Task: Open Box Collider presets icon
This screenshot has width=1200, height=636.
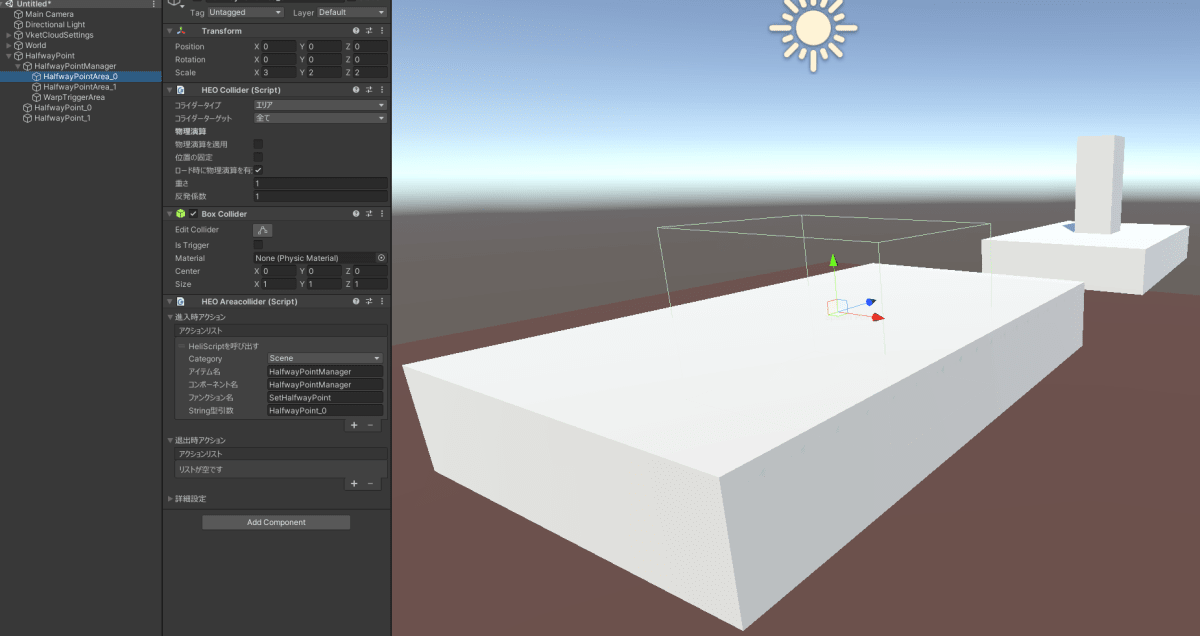Action: 369,214
